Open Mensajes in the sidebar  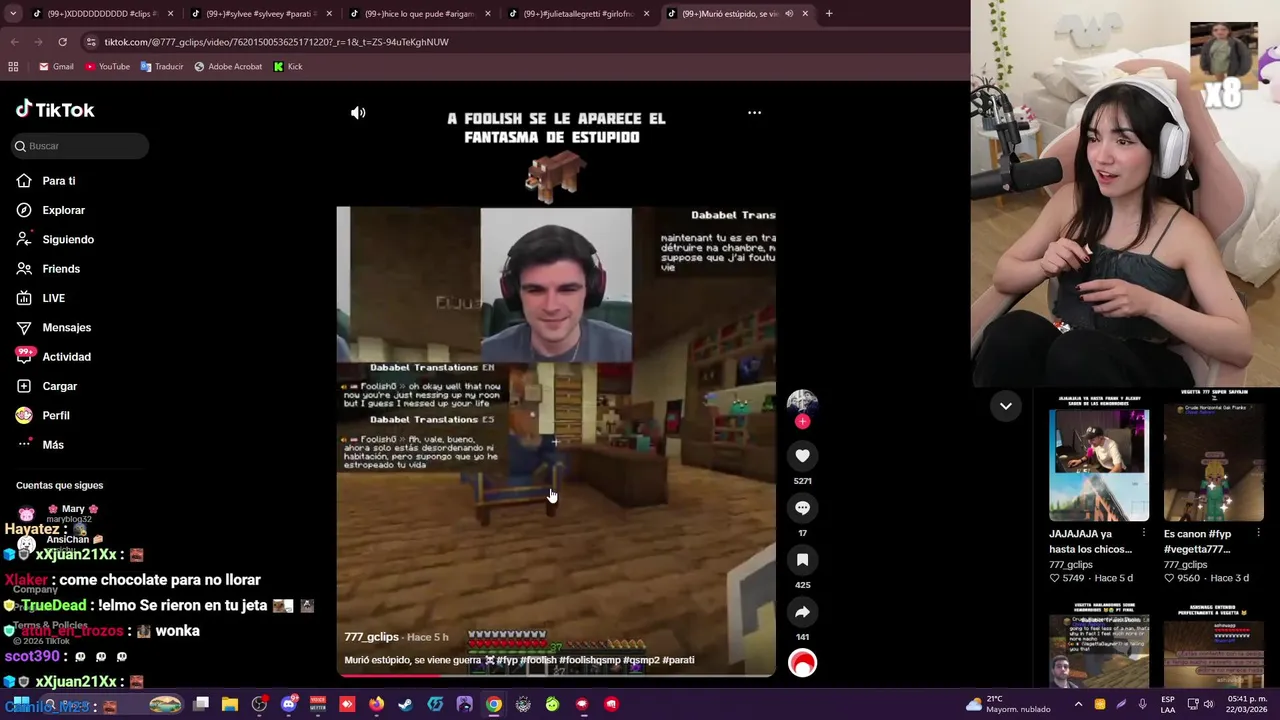[x=66, y=327]
